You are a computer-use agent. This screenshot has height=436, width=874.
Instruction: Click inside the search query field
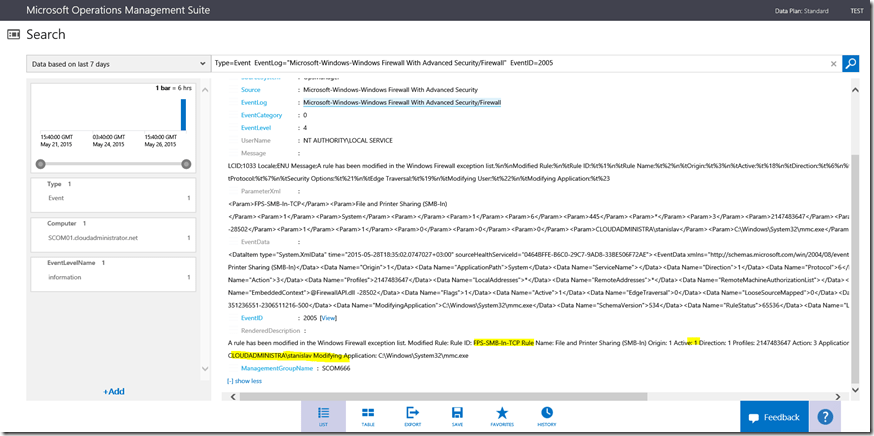[520, 64]
